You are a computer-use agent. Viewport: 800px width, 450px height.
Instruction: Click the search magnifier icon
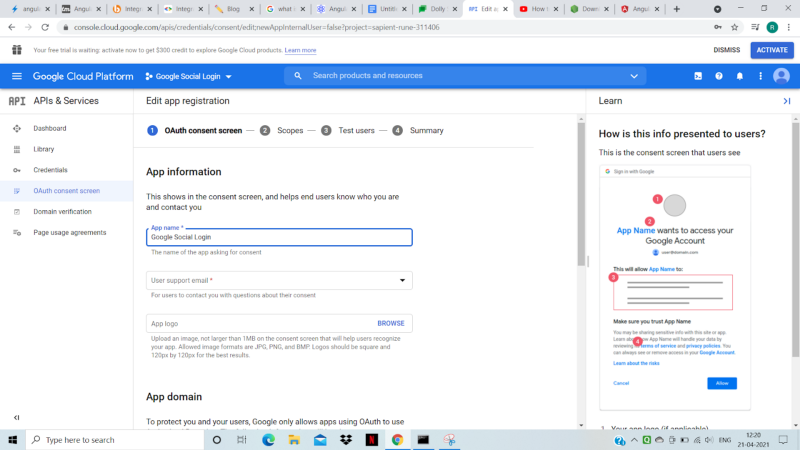pos(298,76)
